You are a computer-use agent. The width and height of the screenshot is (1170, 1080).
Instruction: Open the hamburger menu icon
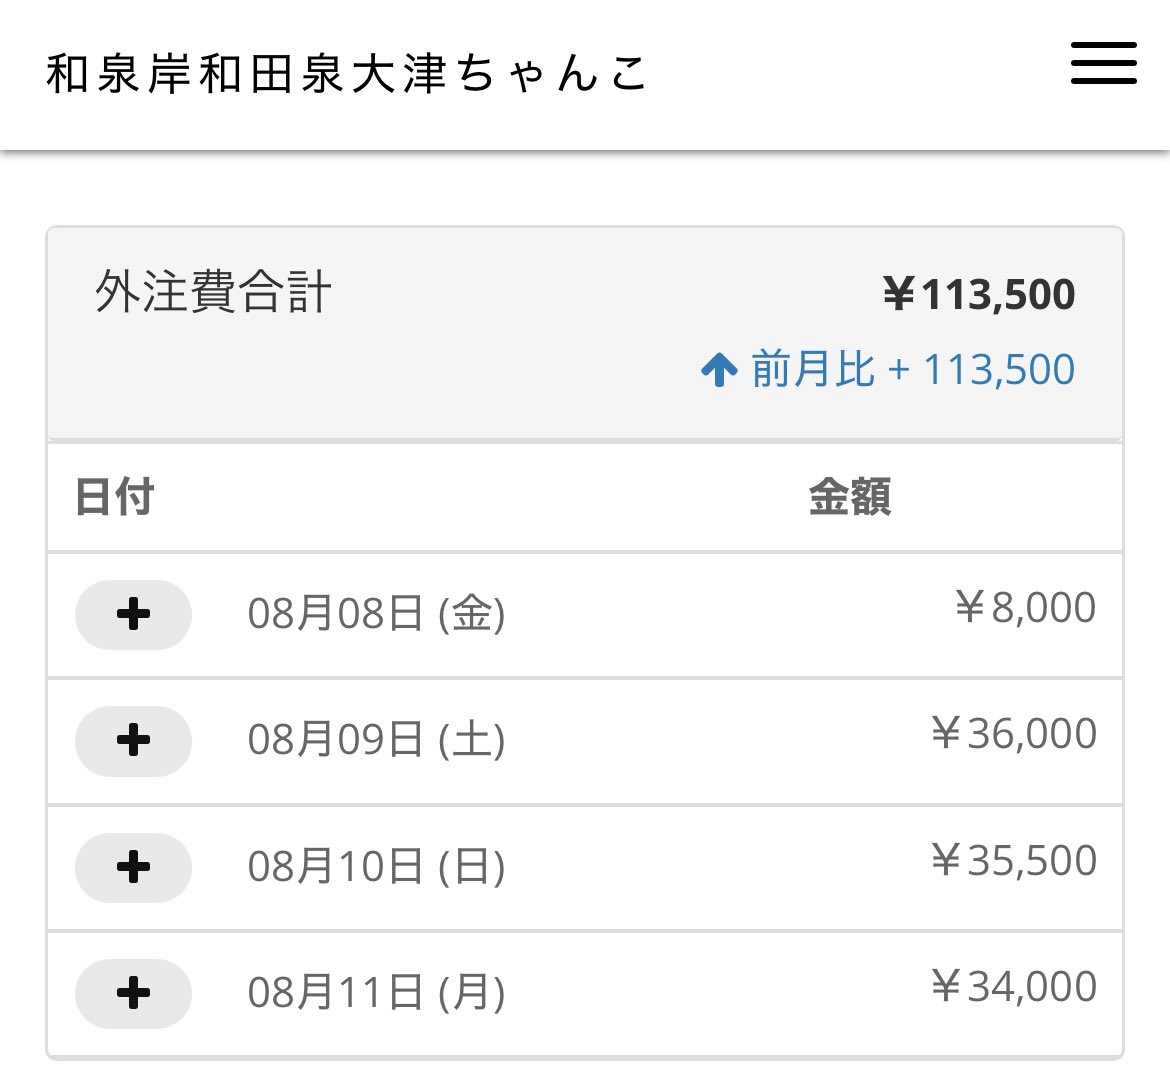(x=1102, y=66)
